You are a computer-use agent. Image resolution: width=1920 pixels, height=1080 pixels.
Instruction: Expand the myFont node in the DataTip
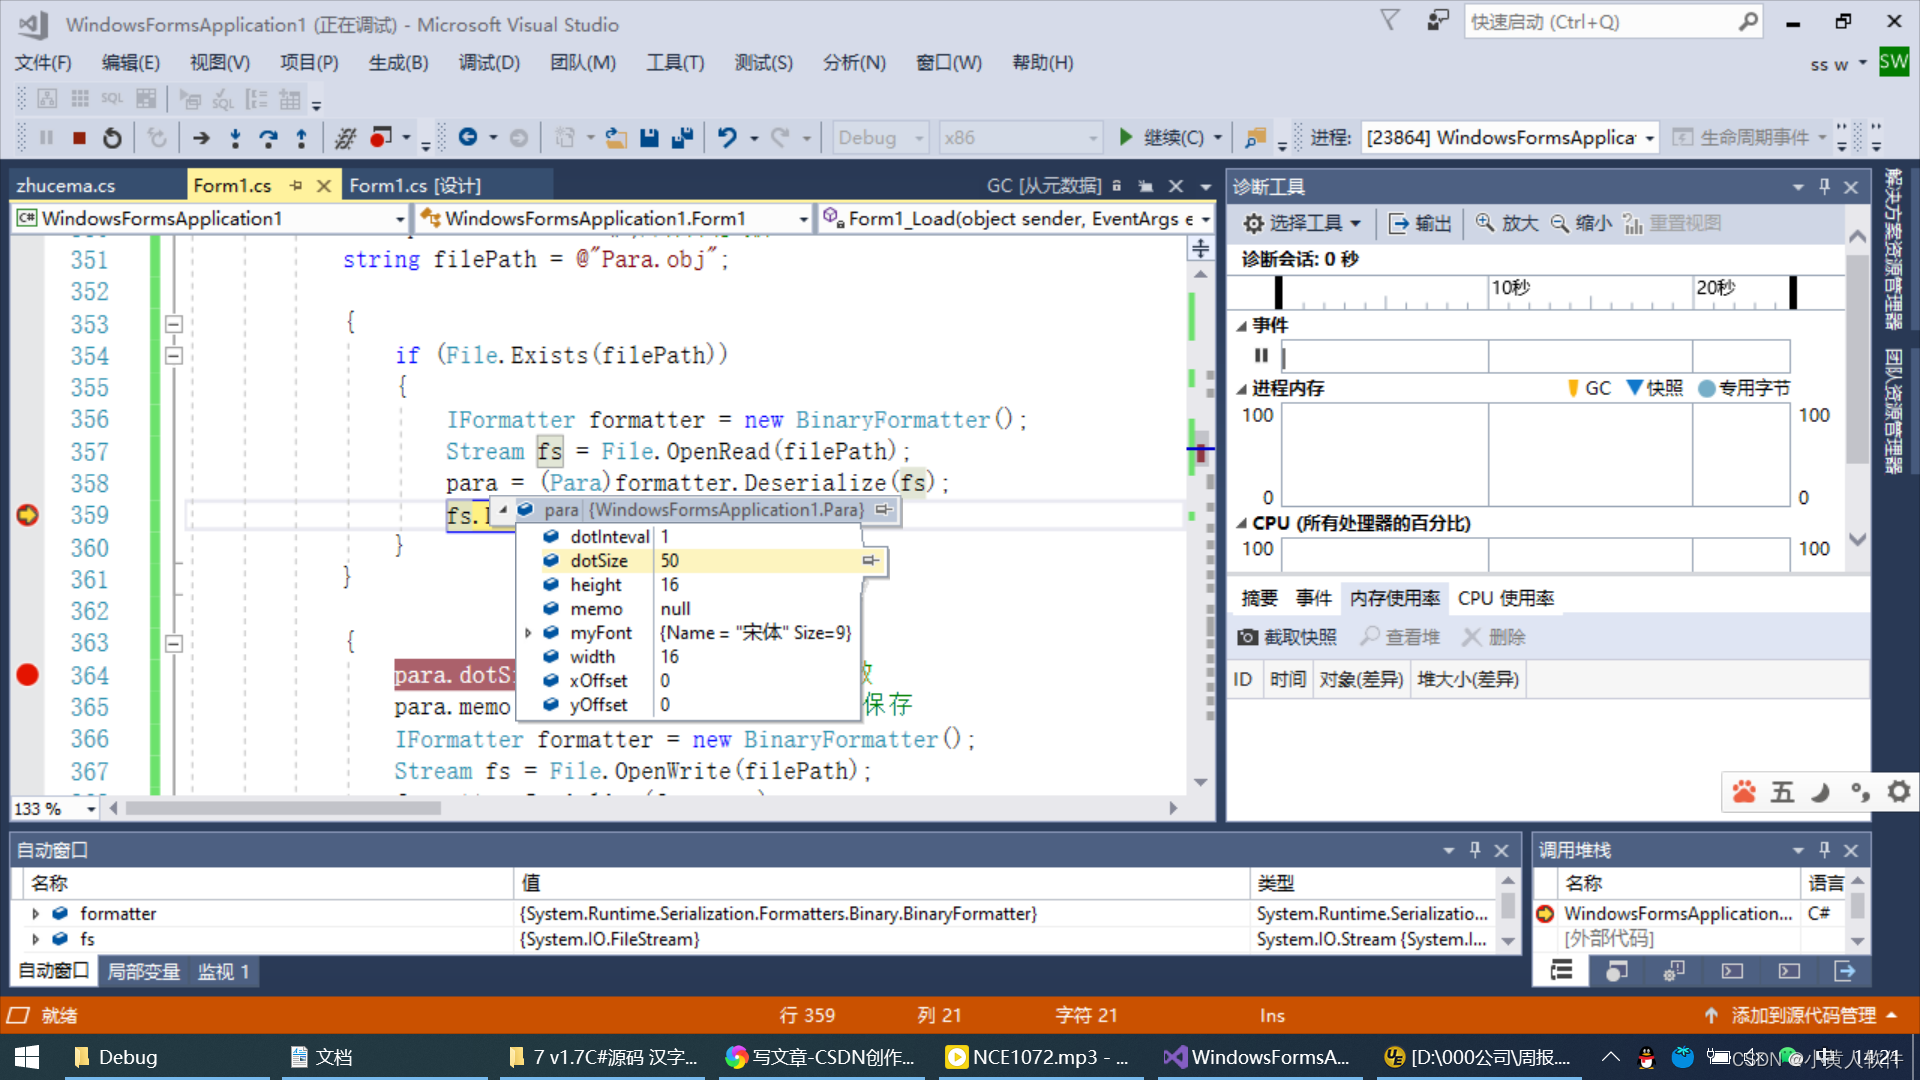click(x=529, y=632)
